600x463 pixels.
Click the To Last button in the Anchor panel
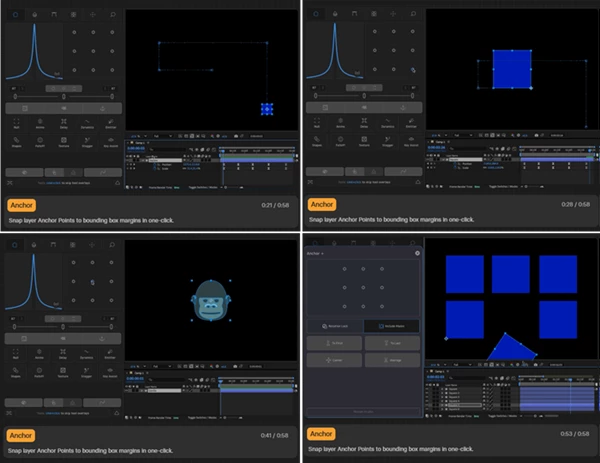(x=392, y=343)
